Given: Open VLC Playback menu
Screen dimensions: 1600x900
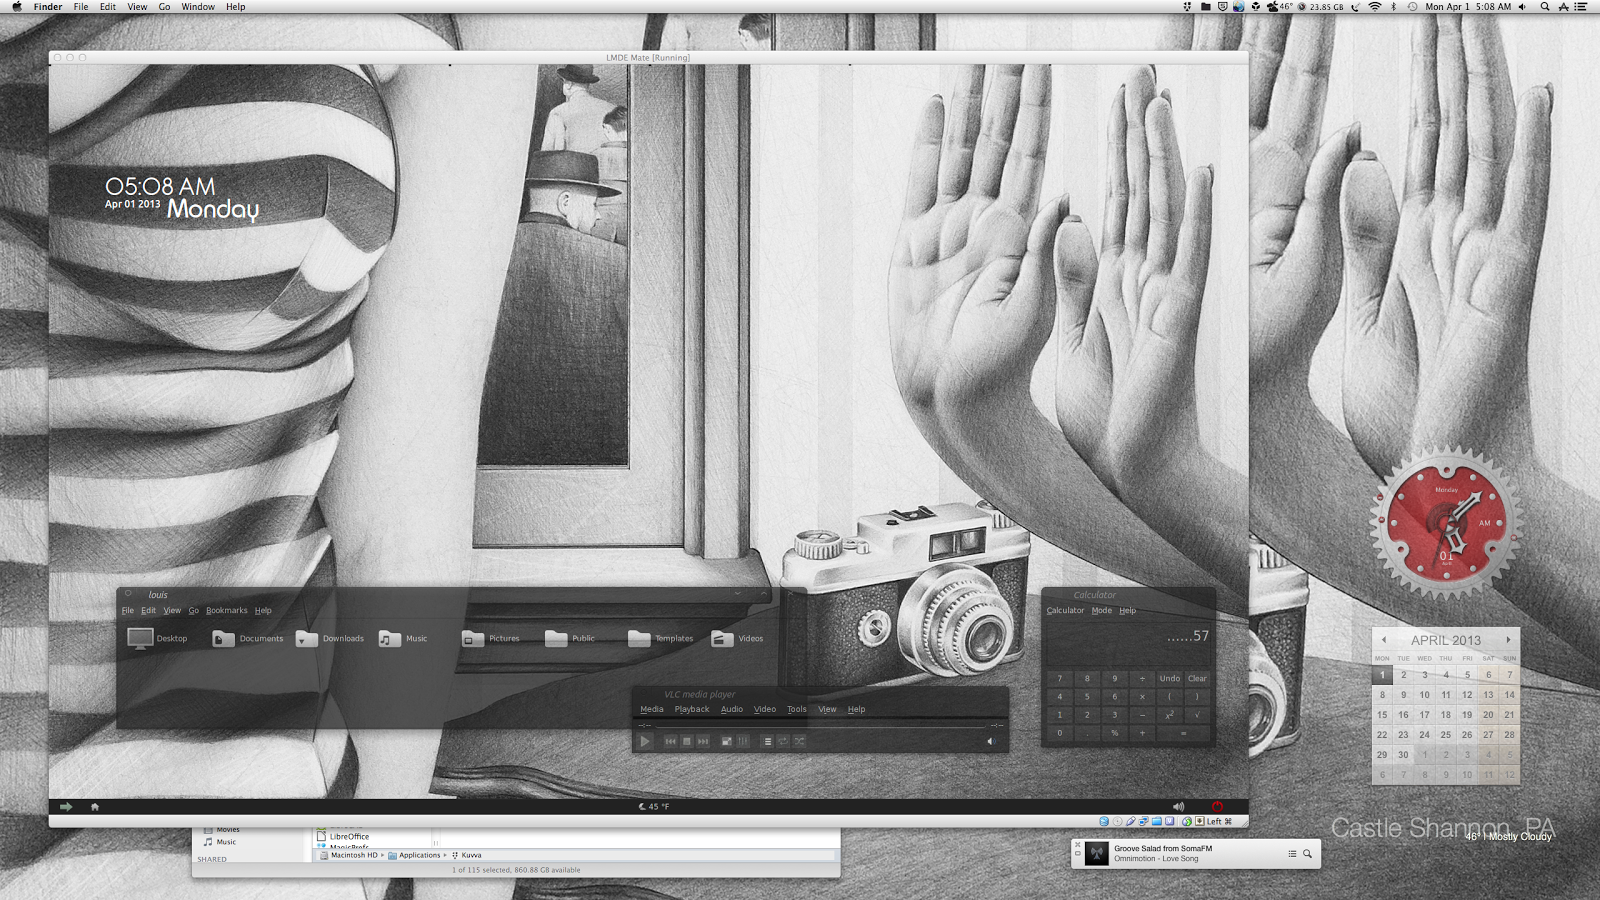Looking at the screenshot, I should pos(692,709).
